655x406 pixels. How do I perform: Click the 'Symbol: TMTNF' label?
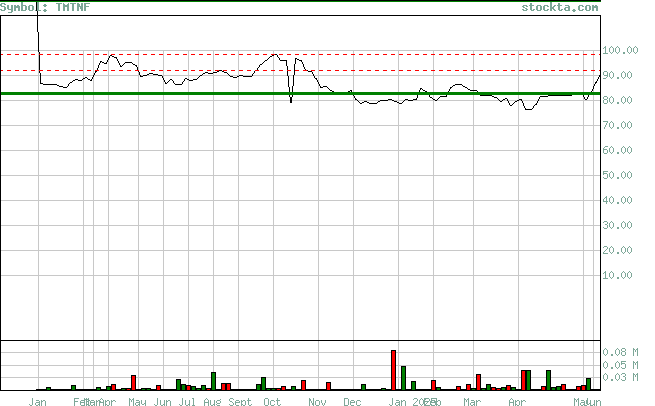45,7
